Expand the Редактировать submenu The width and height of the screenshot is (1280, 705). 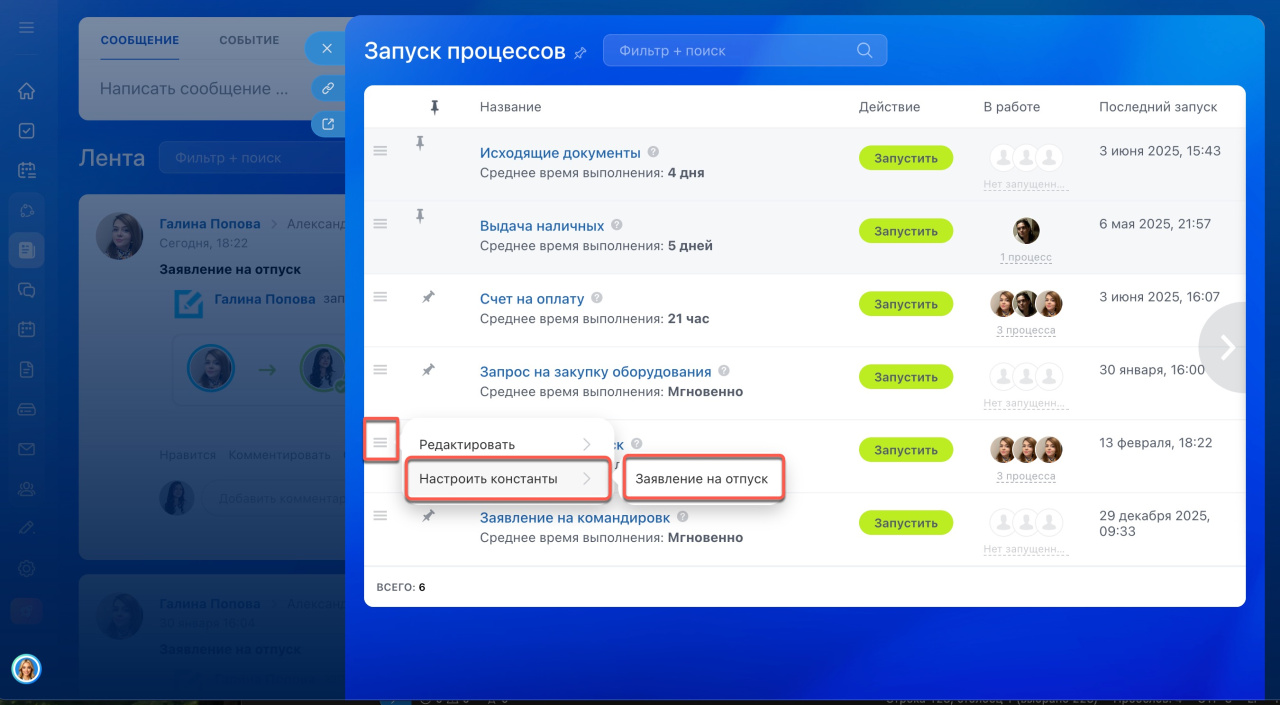coord(507,445)
